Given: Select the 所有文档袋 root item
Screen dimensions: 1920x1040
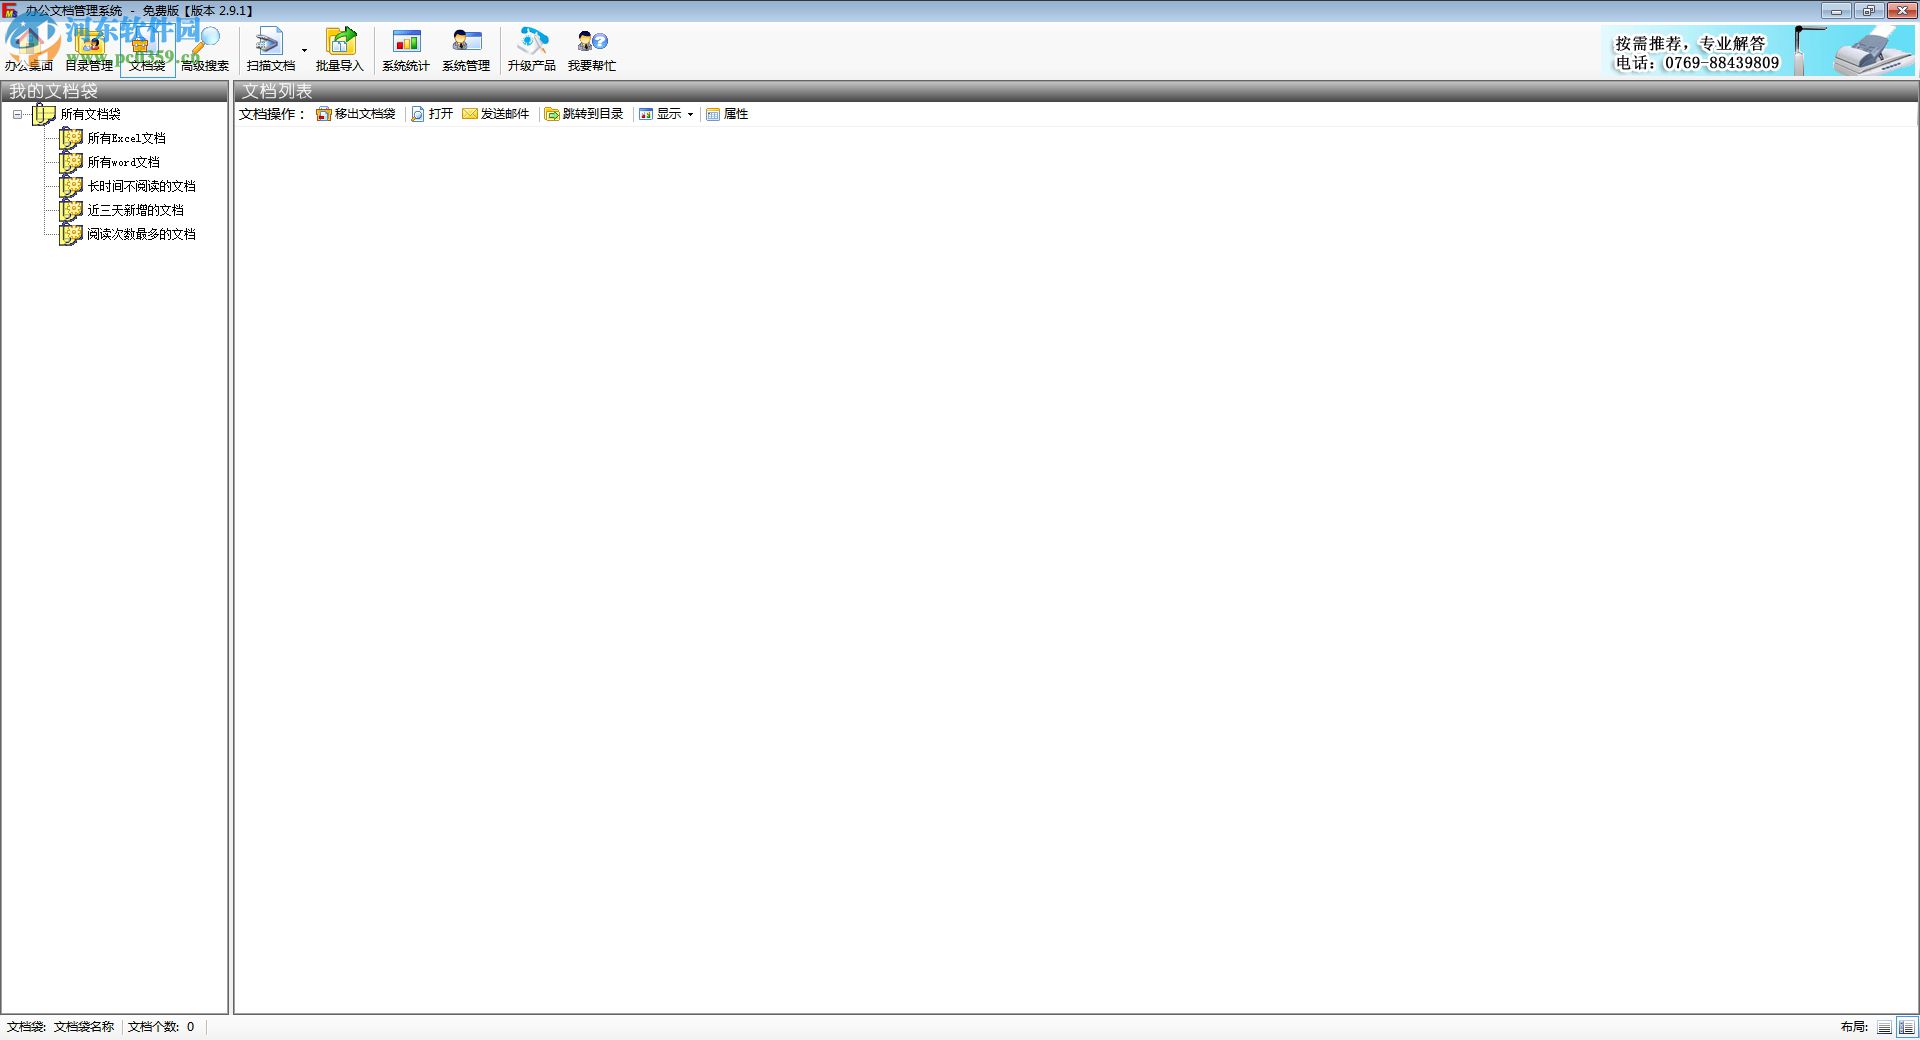Looking at the screenshot, I should click(x=90, y=115).
